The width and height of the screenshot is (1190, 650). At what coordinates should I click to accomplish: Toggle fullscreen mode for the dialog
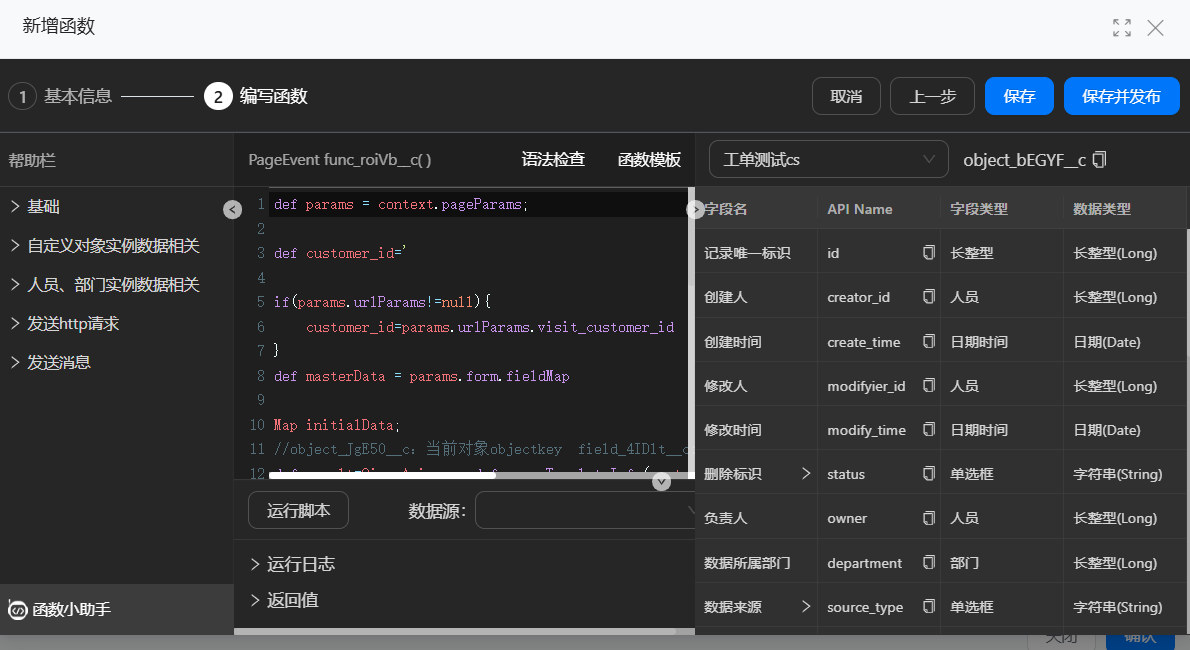point(1122,28)
